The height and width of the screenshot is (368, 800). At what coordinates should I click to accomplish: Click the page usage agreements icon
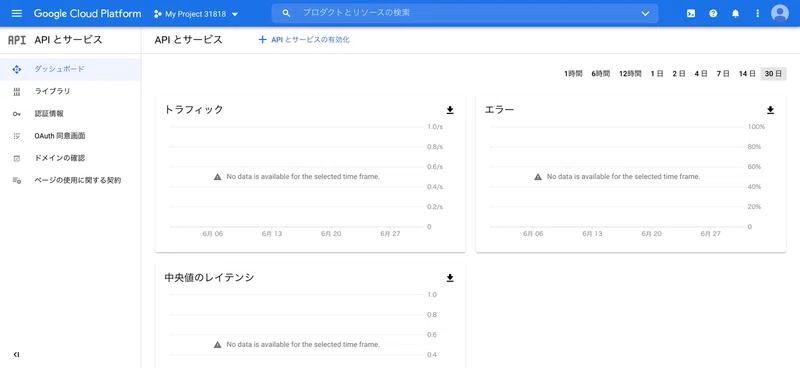click(16, 181)
